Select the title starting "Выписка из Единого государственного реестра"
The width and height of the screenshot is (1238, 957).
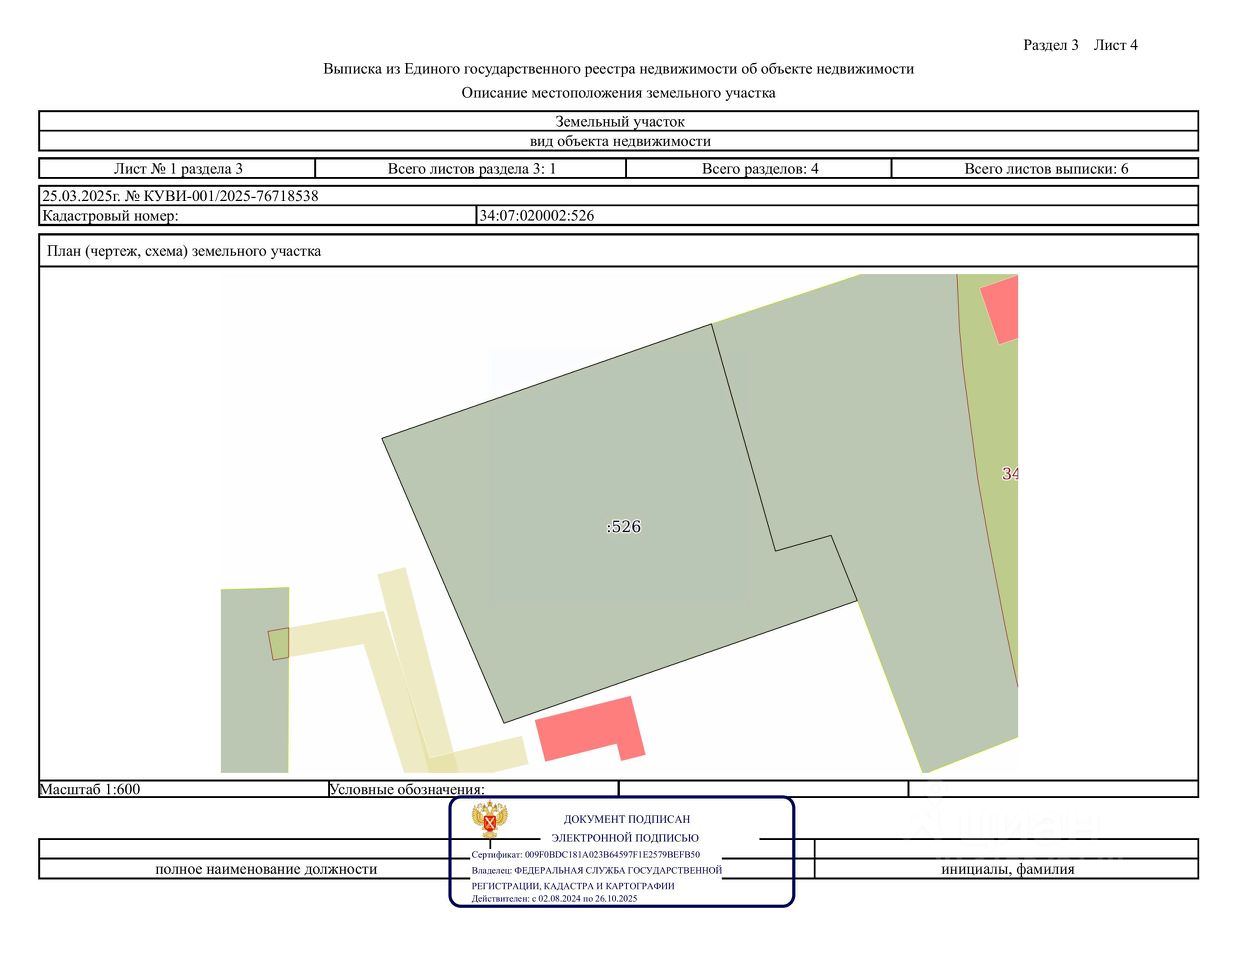618,69
